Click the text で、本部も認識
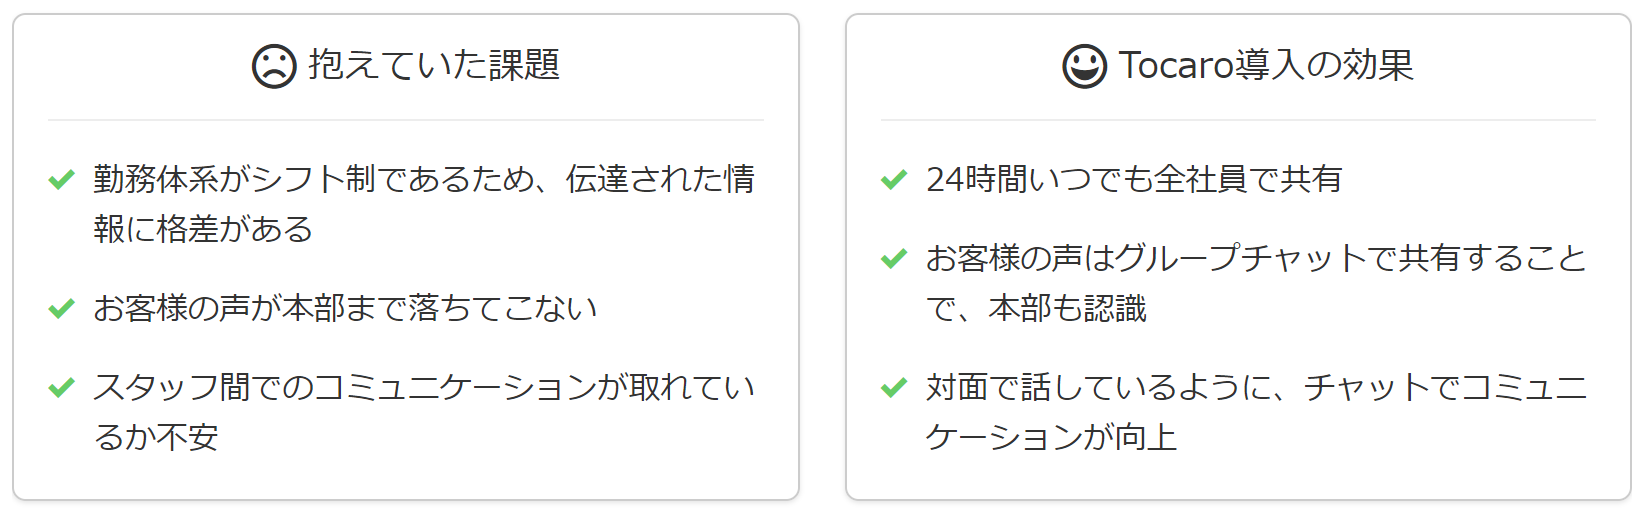Viewport: 1647px width, 516px height. (1036, 308)
